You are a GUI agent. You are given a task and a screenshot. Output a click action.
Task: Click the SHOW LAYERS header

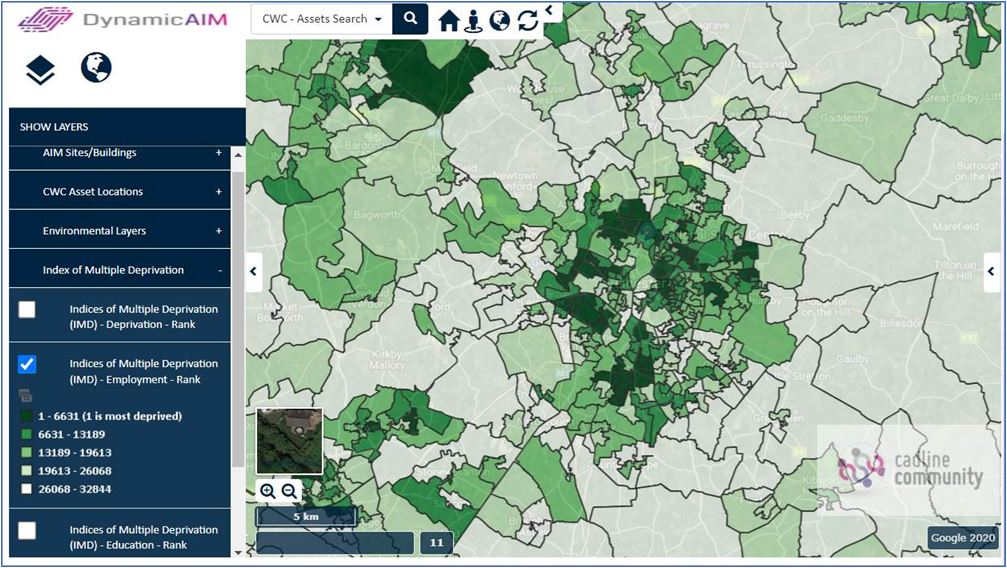[127, 127]
